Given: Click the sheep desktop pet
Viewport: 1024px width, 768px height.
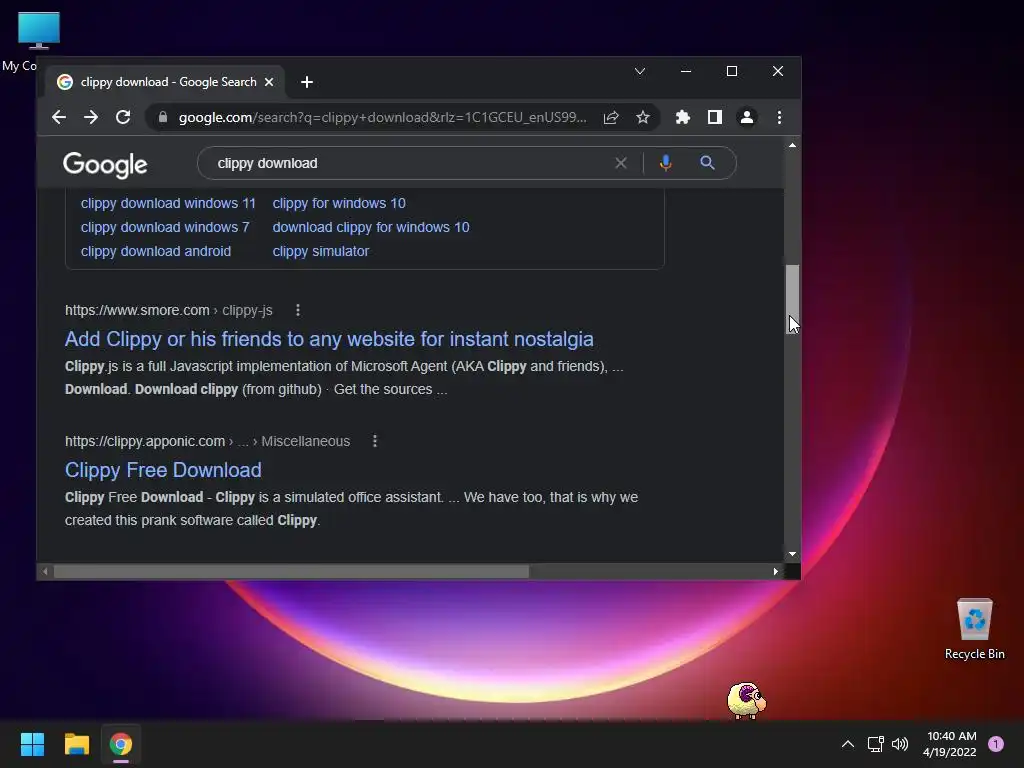Looking at the screenshot, I should pos(746,701).
